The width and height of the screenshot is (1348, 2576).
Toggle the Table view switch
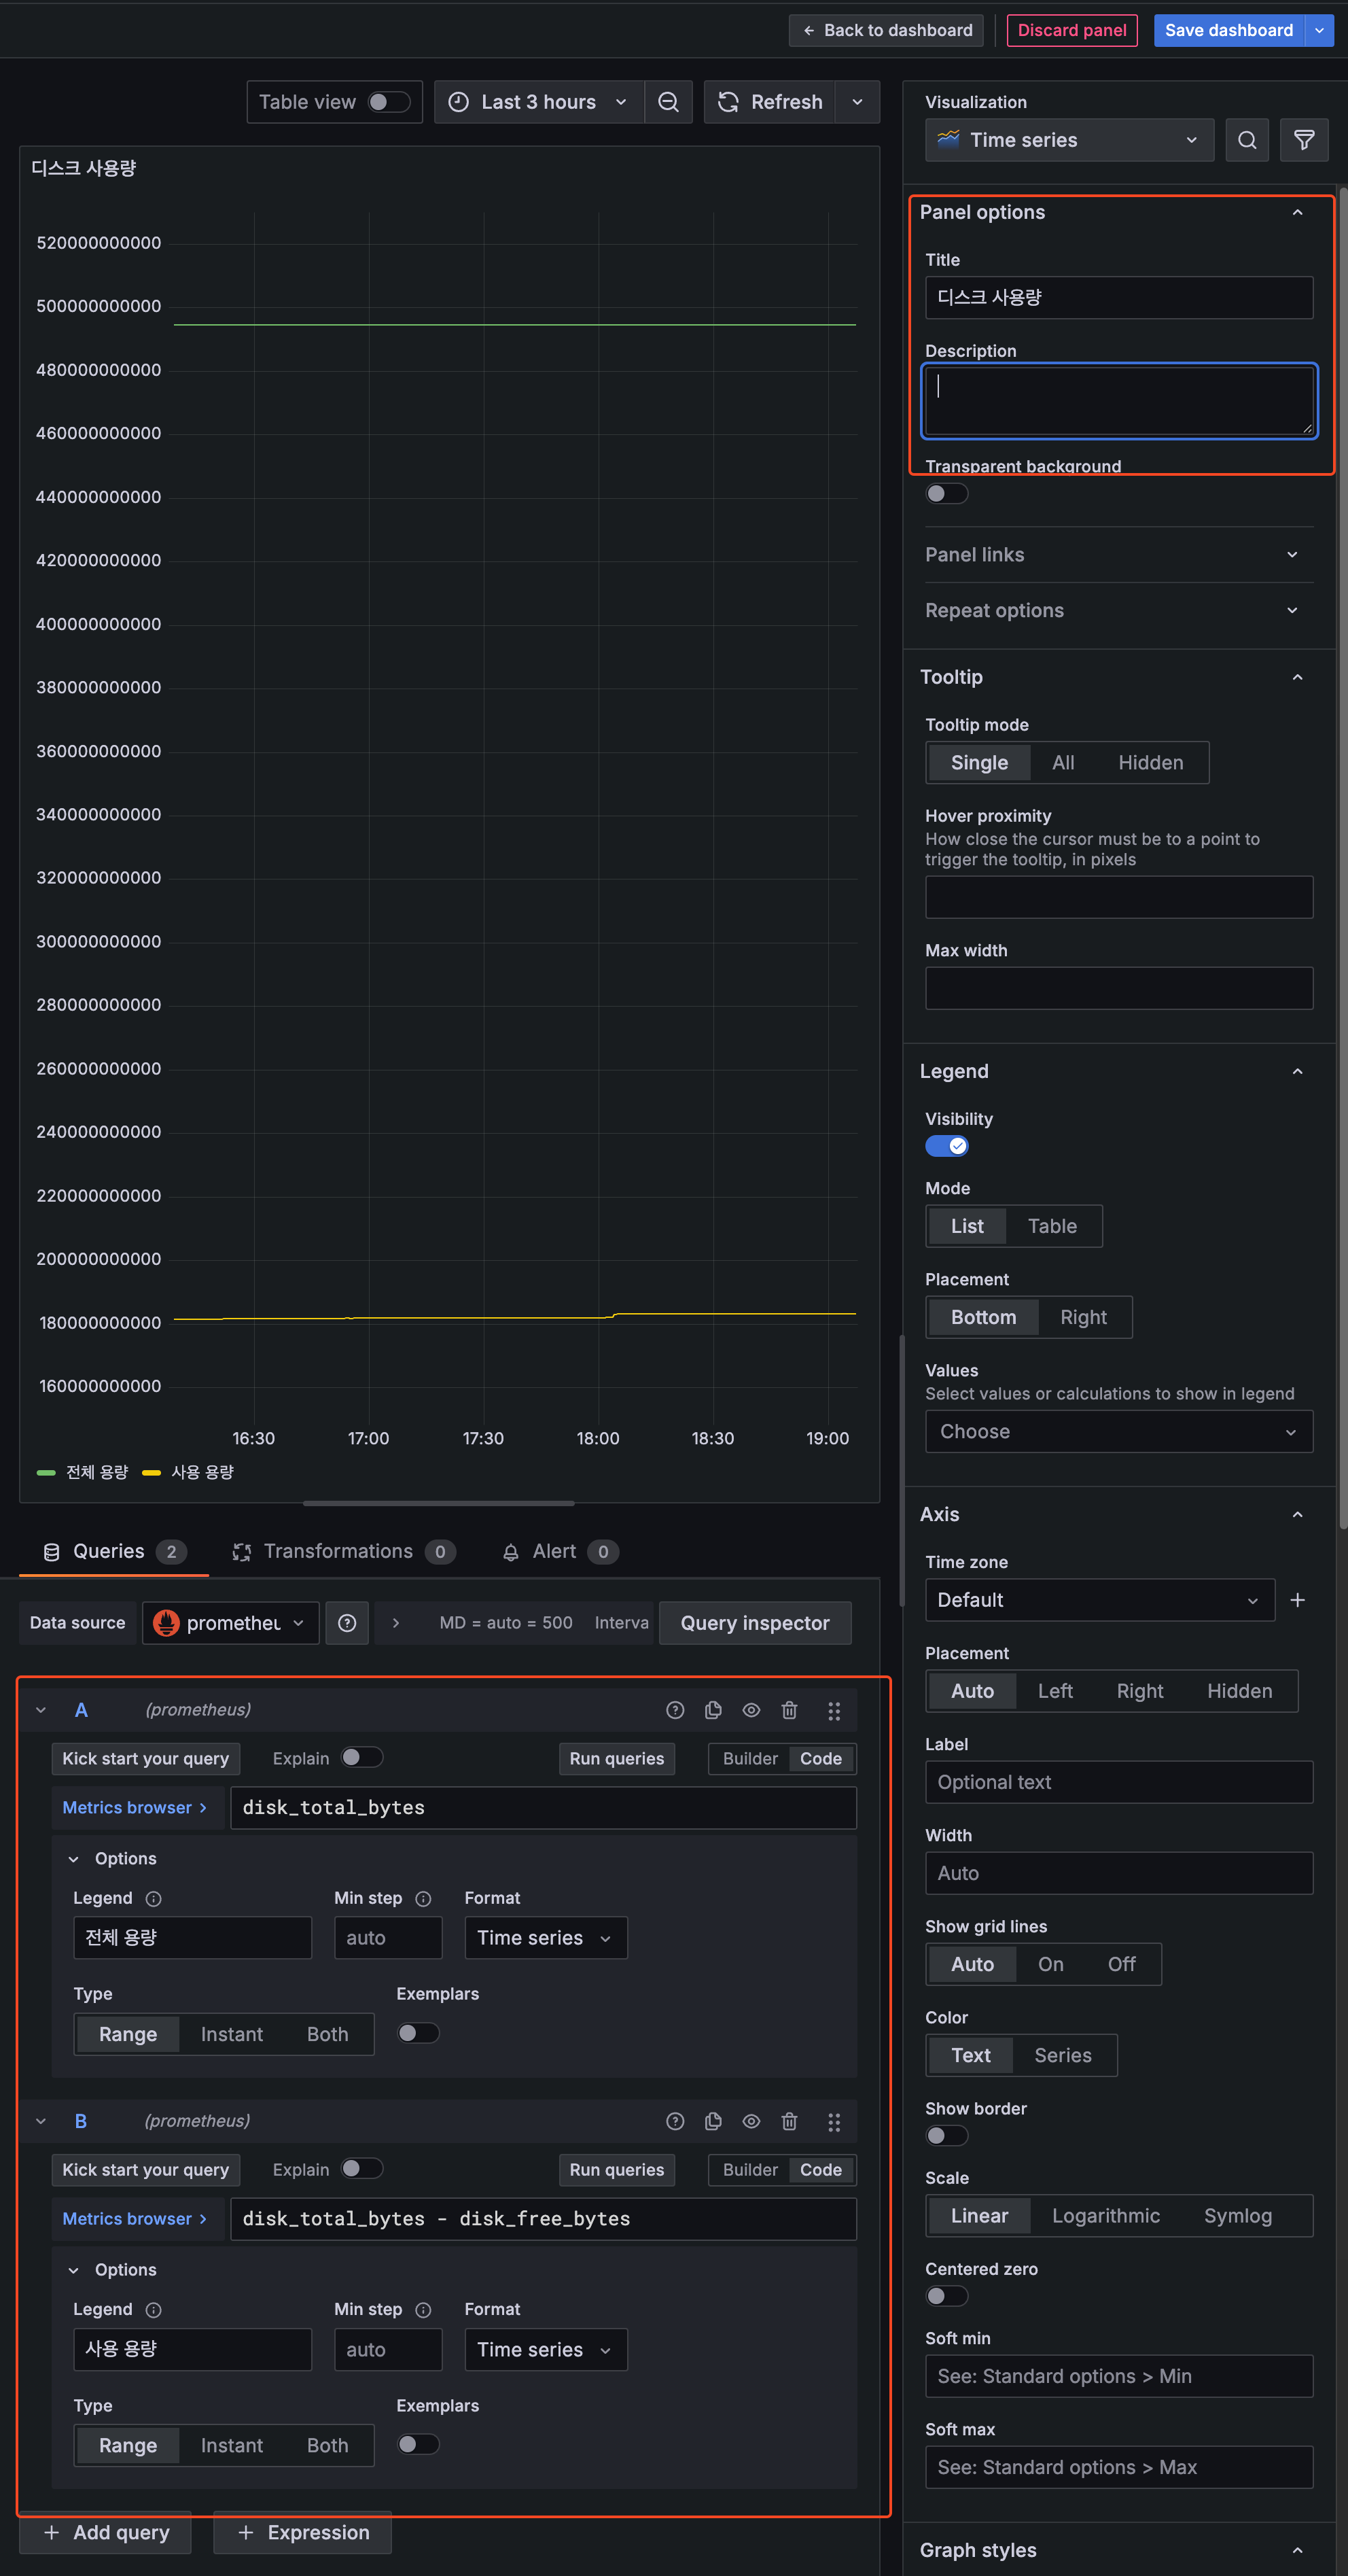click(388, 102)
